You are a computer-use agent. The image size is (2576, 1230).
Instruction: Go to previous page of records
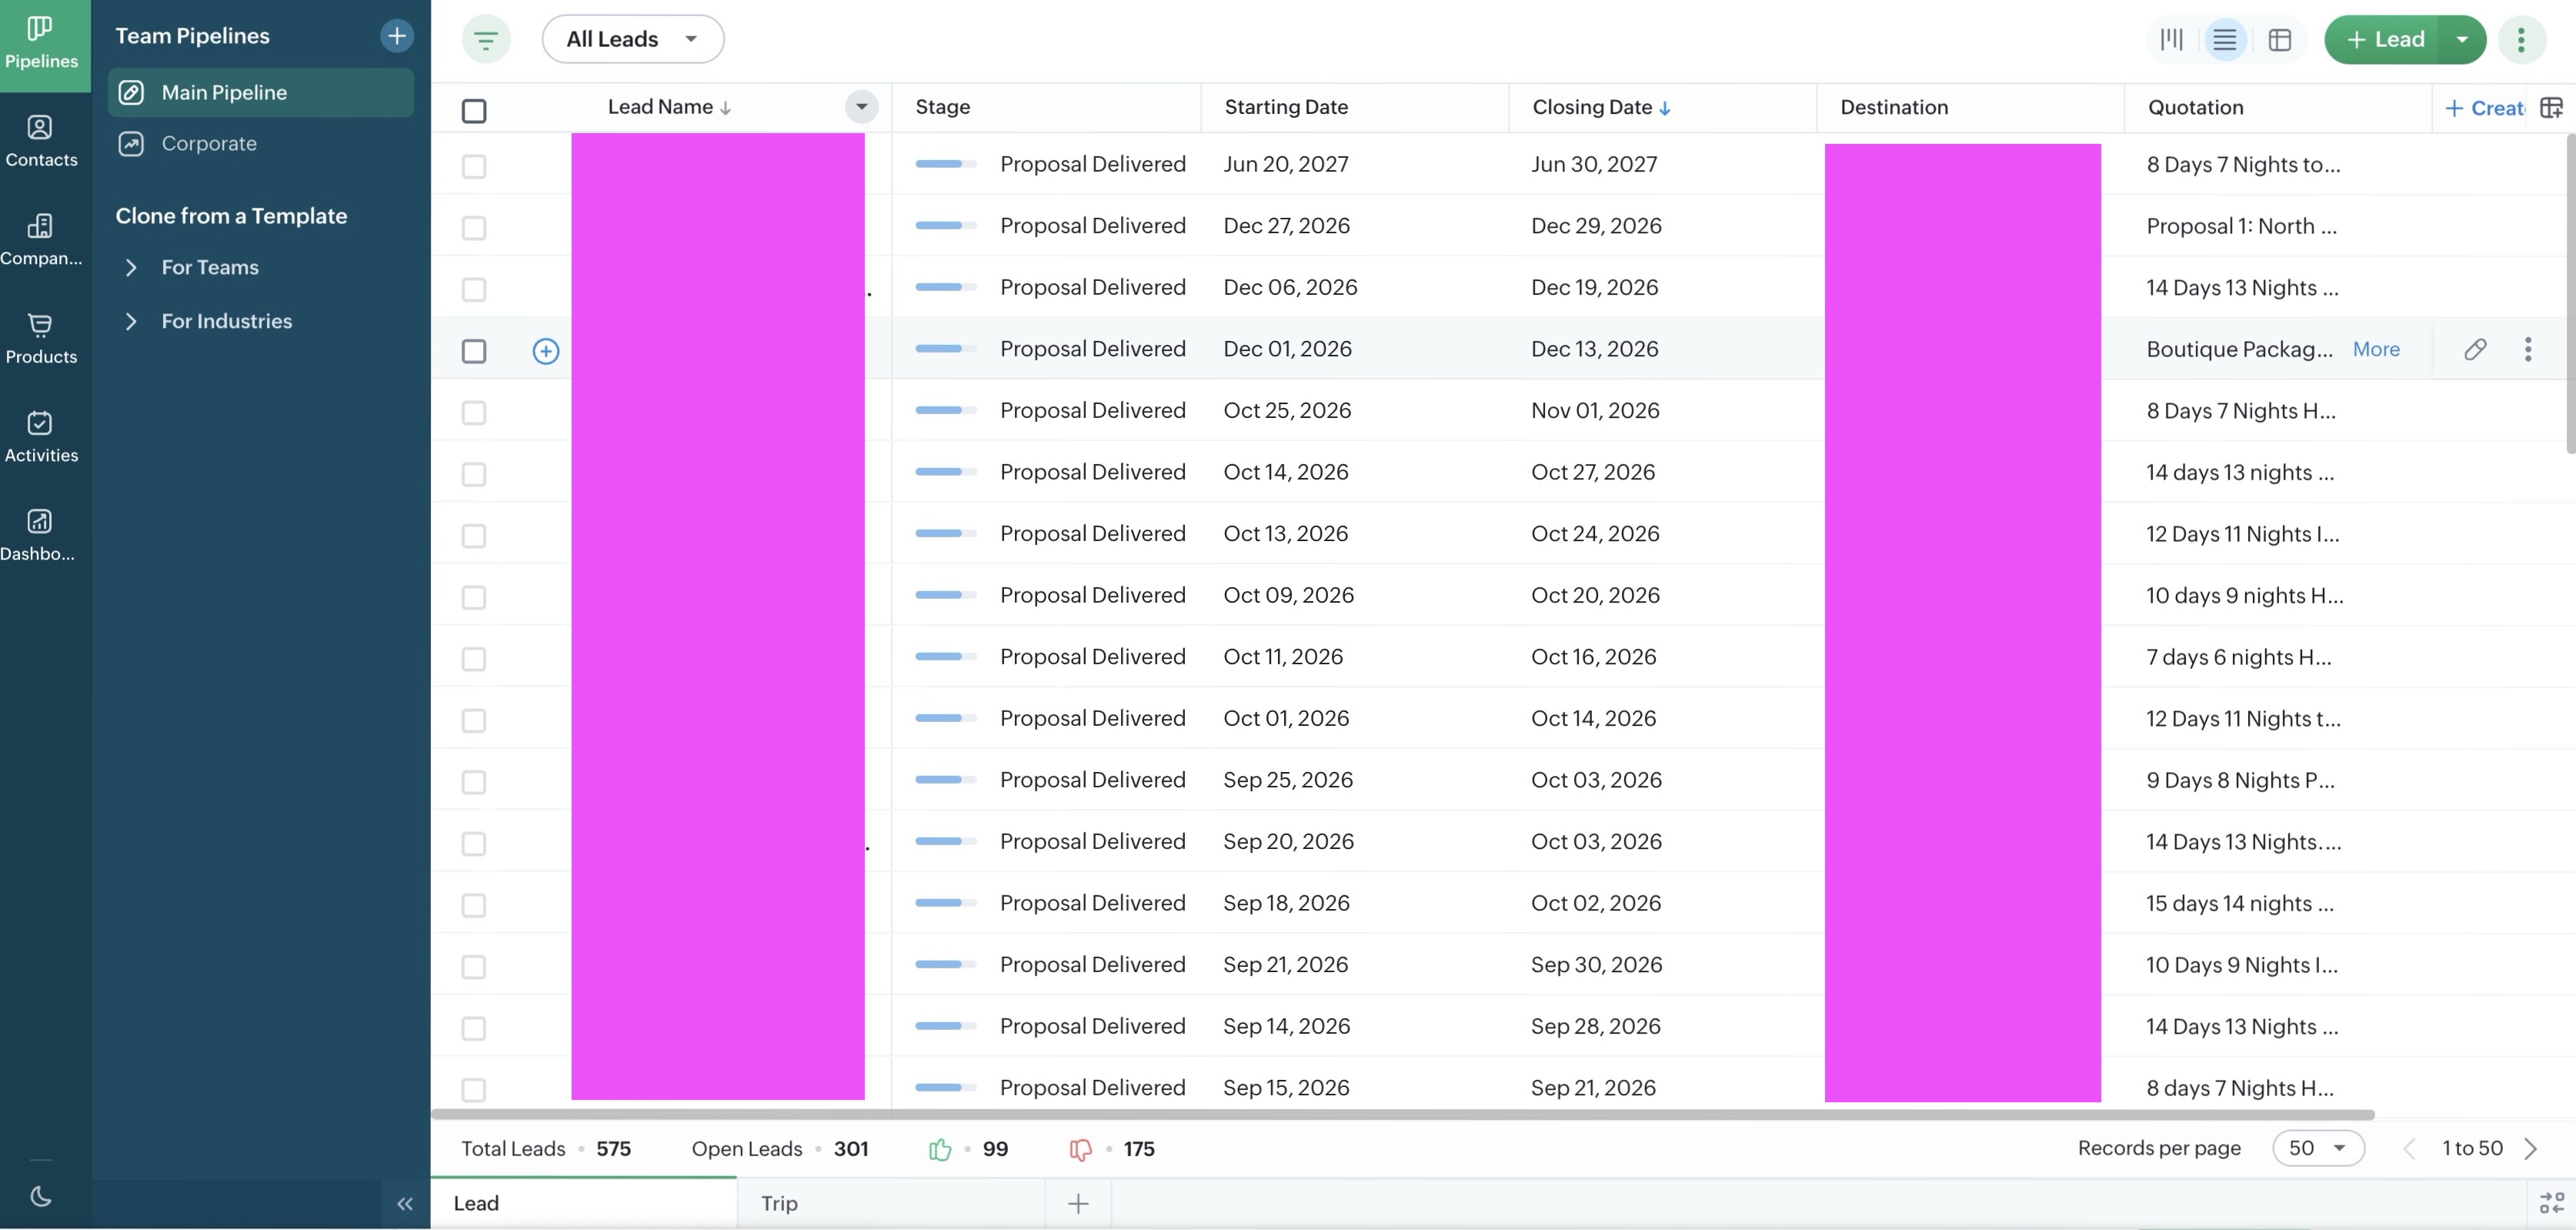tap(2410, 1148)
